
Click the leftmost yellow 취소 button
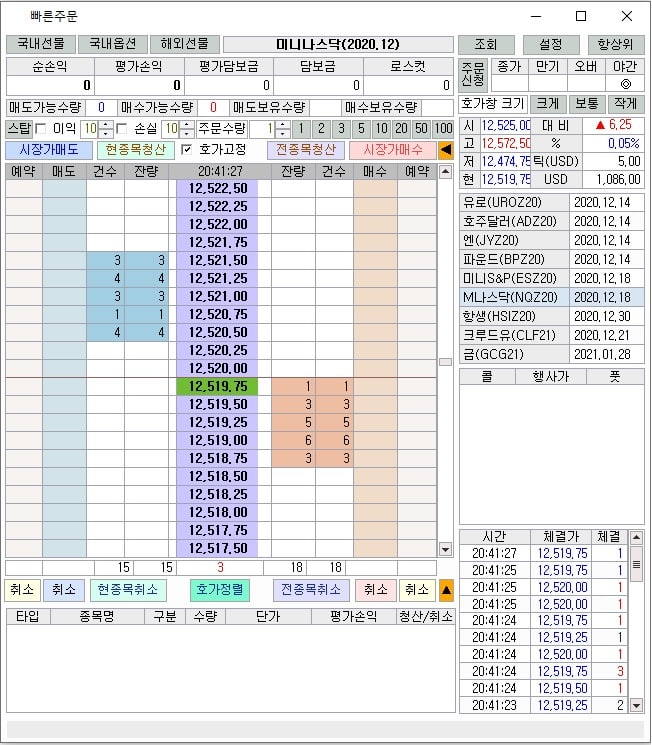tap(22, 590)
